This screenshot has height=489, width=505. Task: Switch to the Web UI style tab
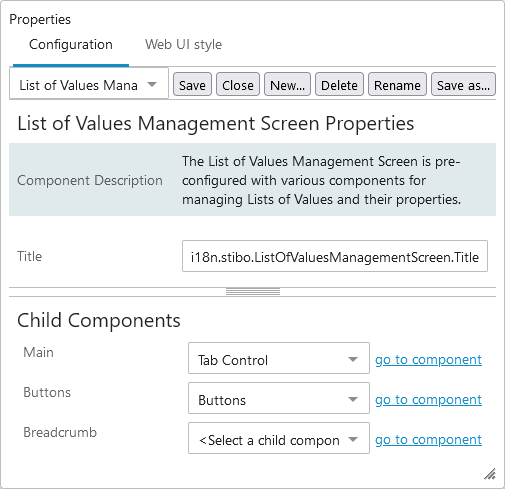[183, 45]
